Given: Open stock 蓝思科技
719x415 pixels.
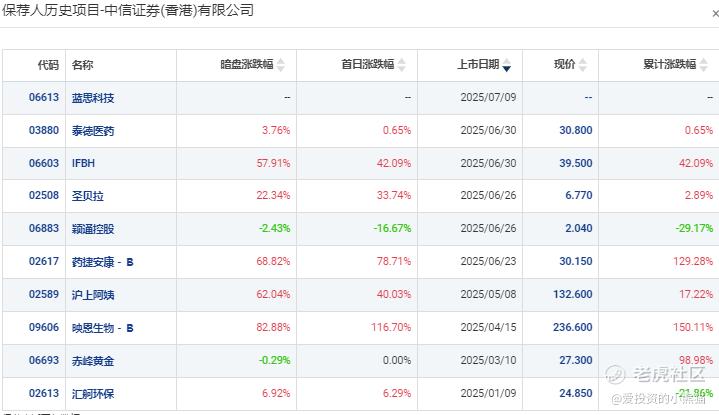Looking at the screenshot, I should [x=93, y=98].
